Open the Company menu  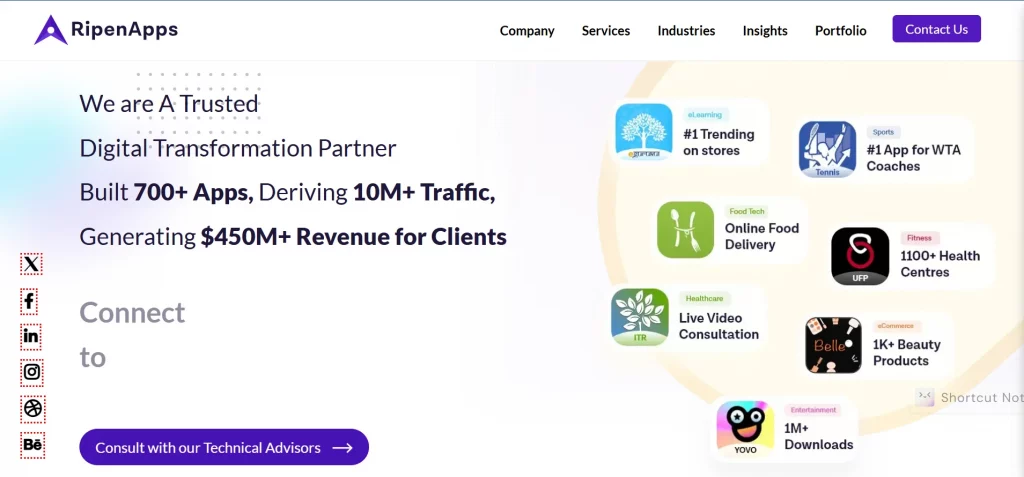pyautogui.click(x=527, y=31)
